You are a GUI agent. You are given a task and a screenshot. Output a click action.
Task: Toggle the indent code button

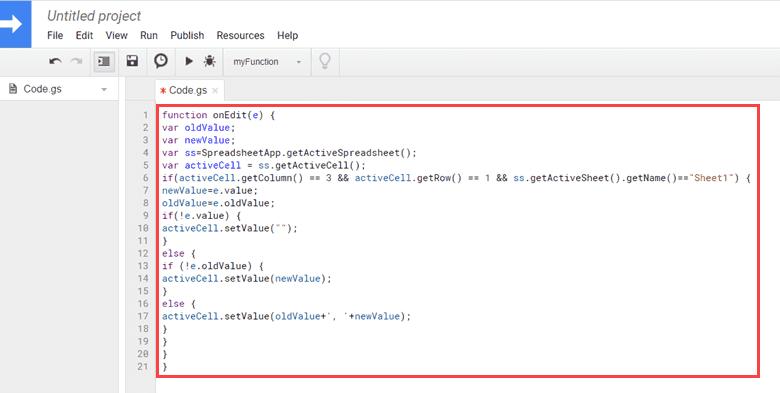(104, 61)
